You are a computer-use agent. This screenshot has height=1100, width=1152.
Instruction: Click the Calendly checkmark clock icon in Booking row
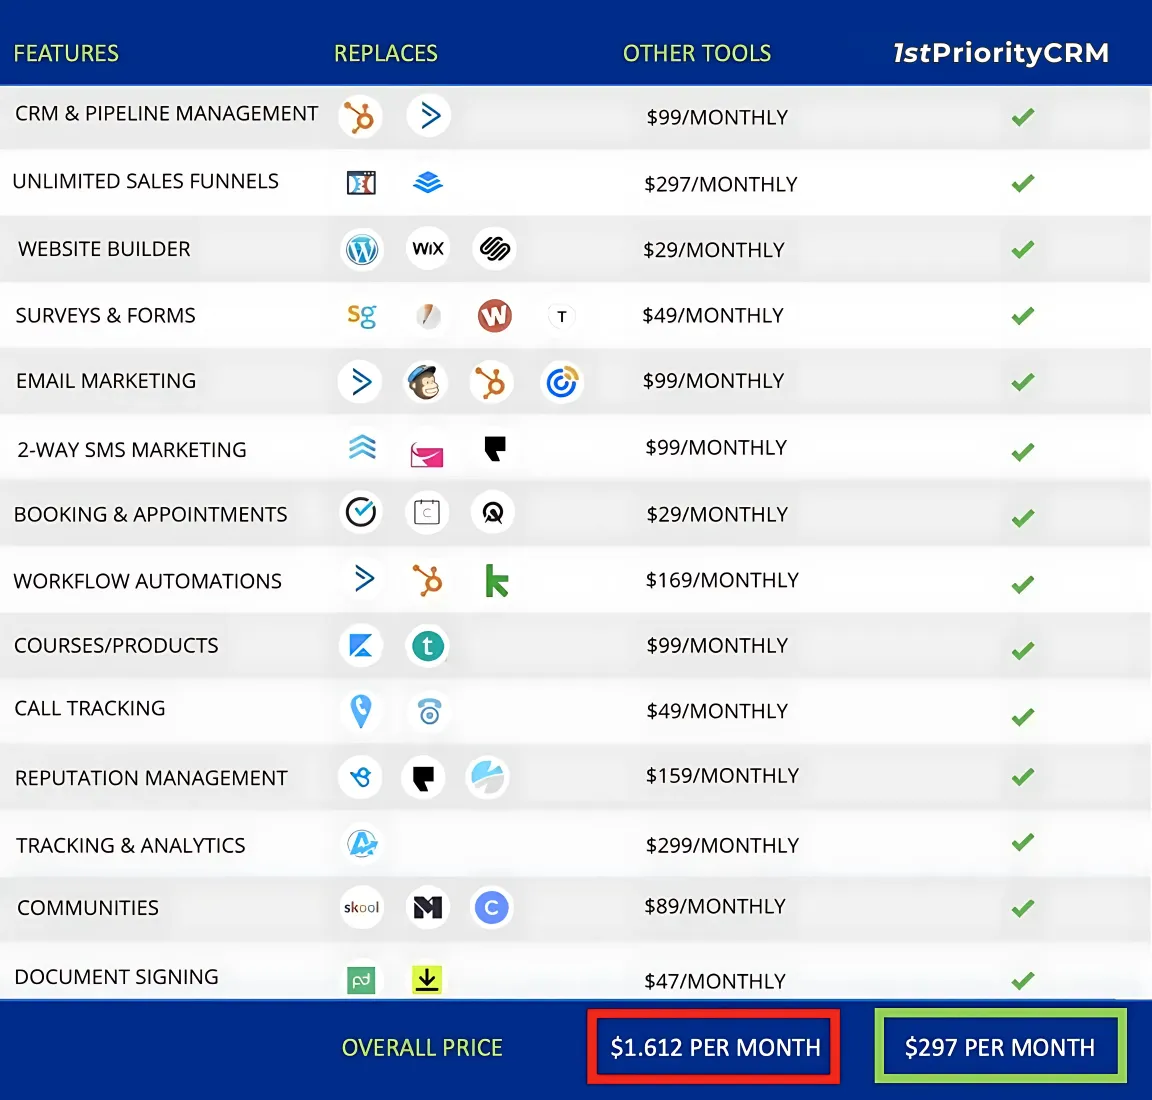point(361,512)
